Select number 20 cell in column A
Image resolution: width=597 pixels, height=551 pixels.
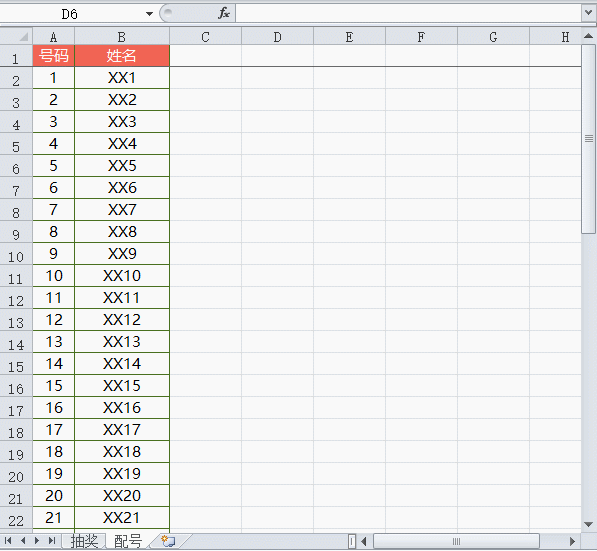click(x=54, y=496)
